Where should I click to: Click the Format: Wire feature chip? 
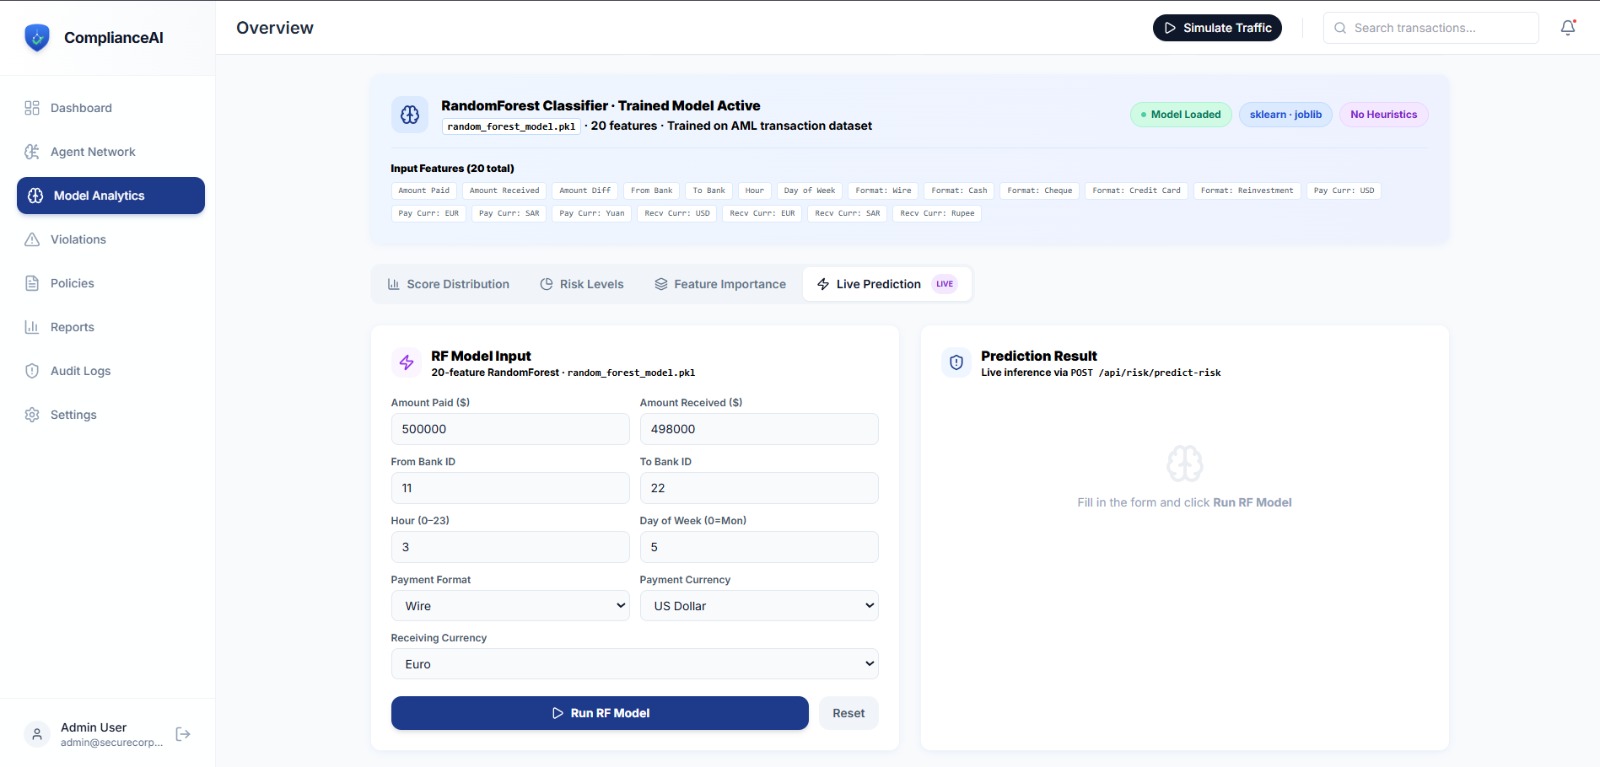883,190
